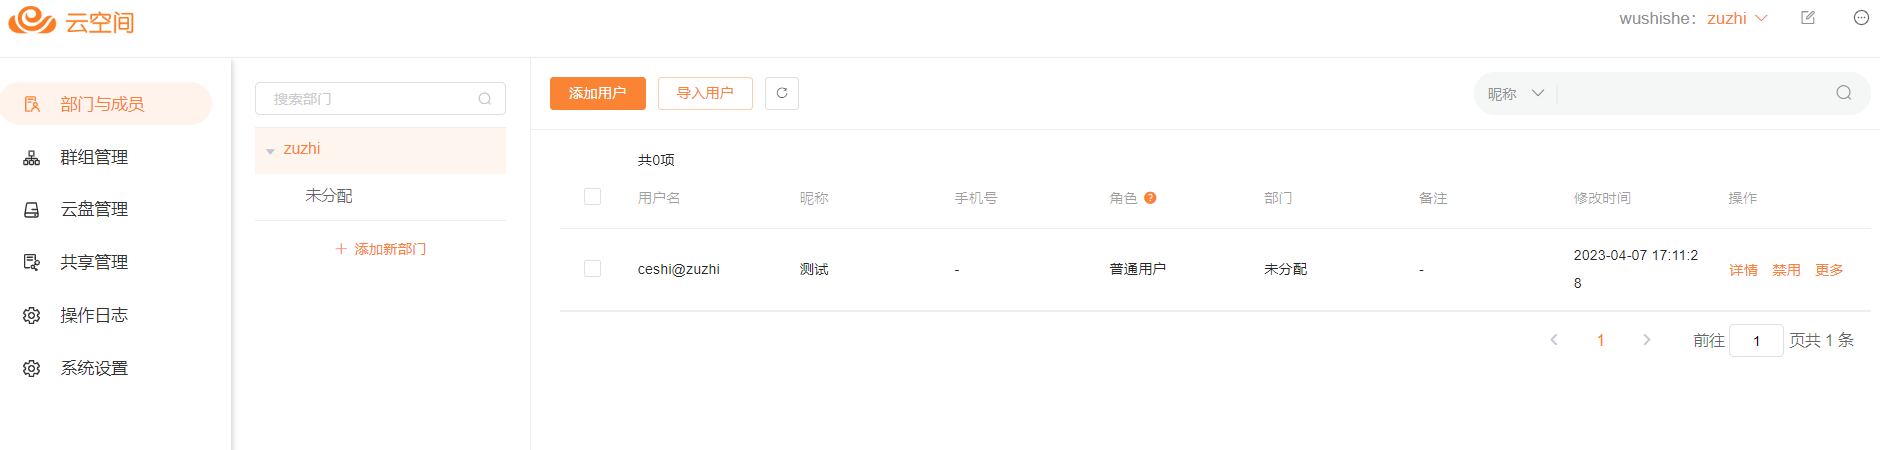Open the message bubble icon at top right

[1861, 18]
